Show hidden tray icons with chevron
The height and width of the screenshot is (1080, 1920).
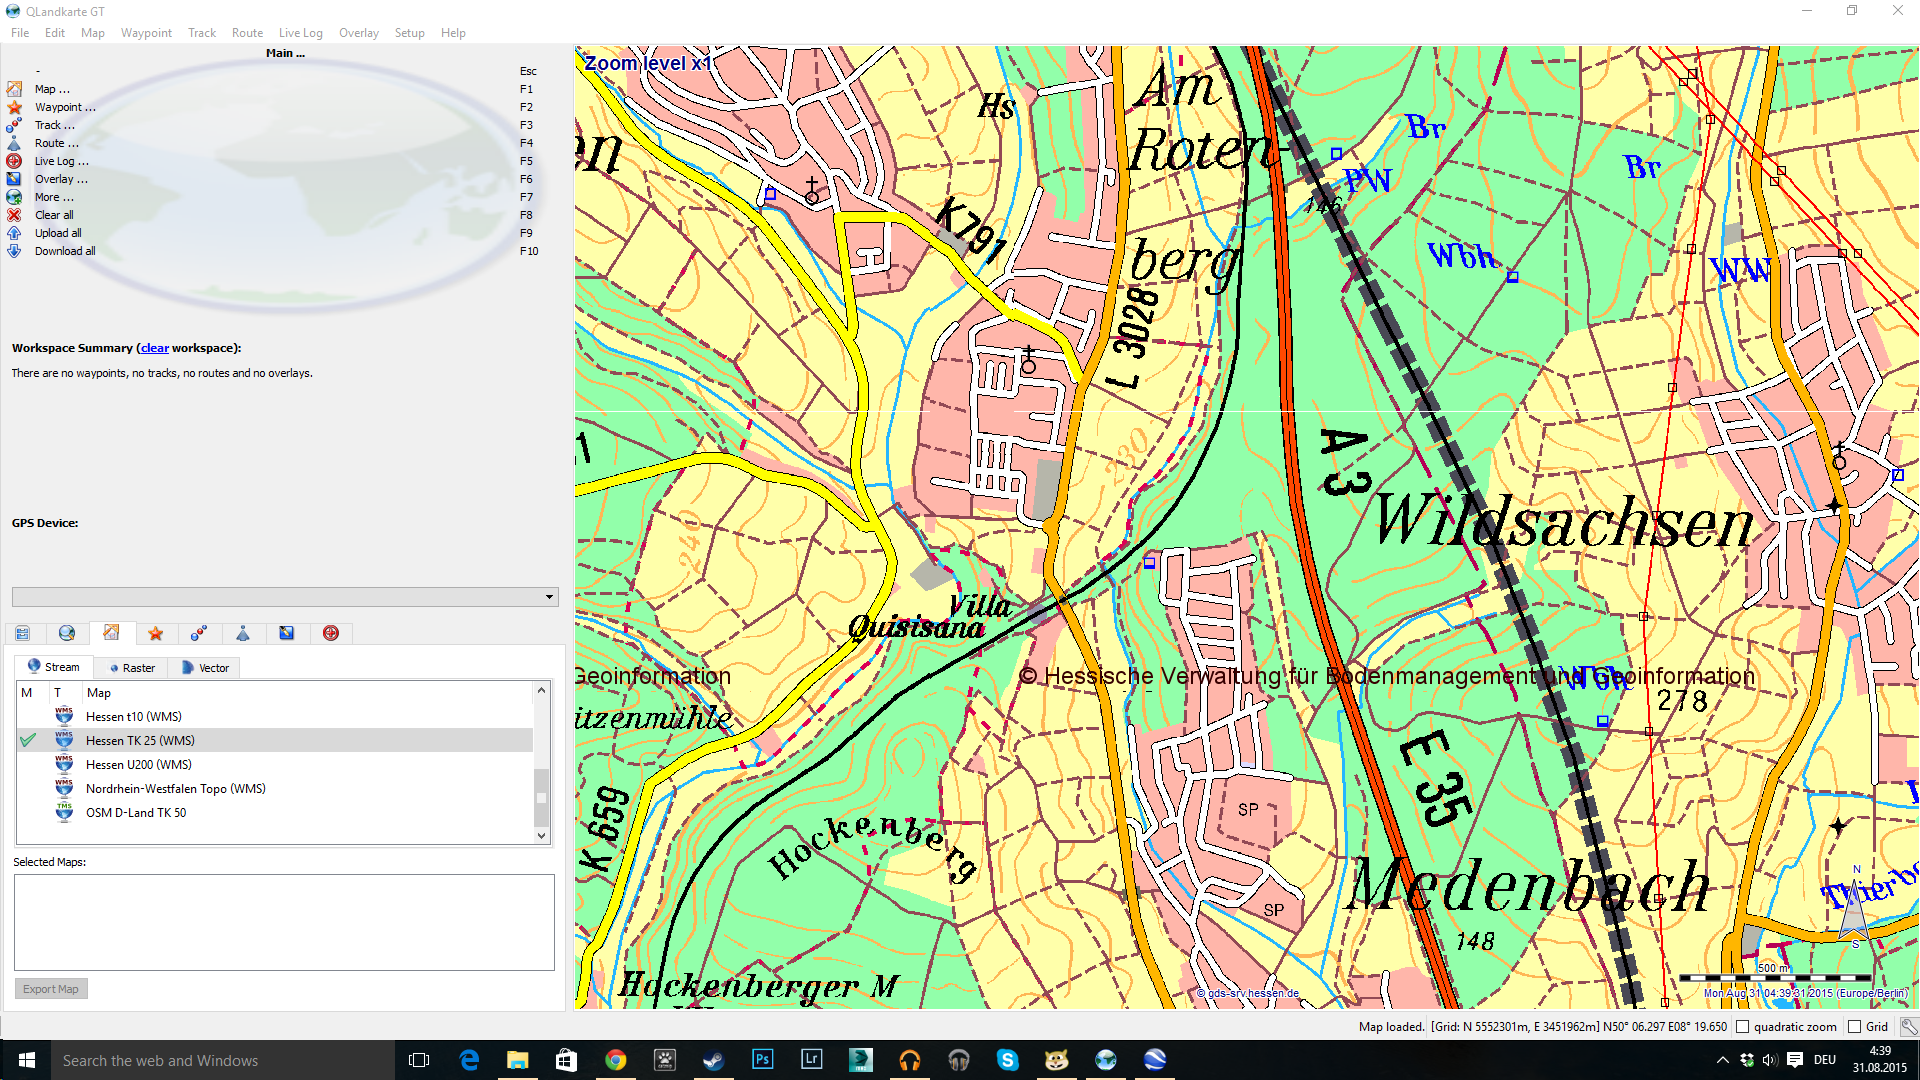pyautogui.click(x=1722, y=1060)
